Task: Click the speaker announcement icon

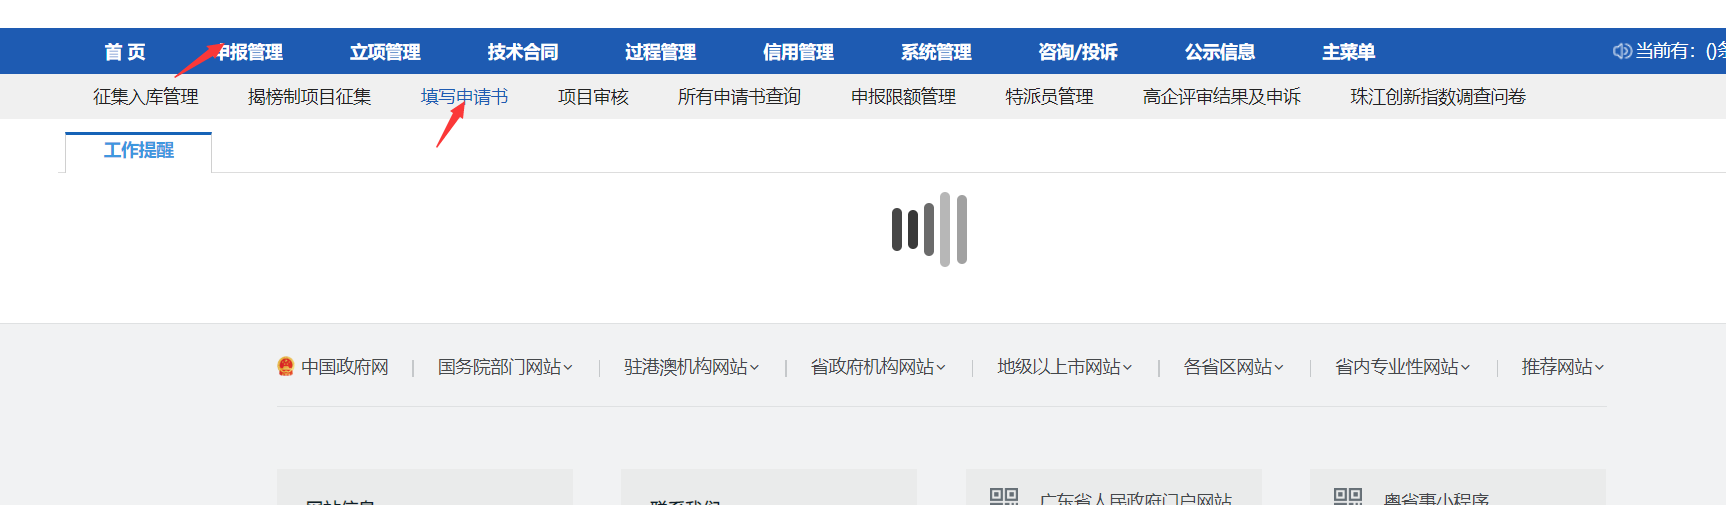Action: point(1622,51)
